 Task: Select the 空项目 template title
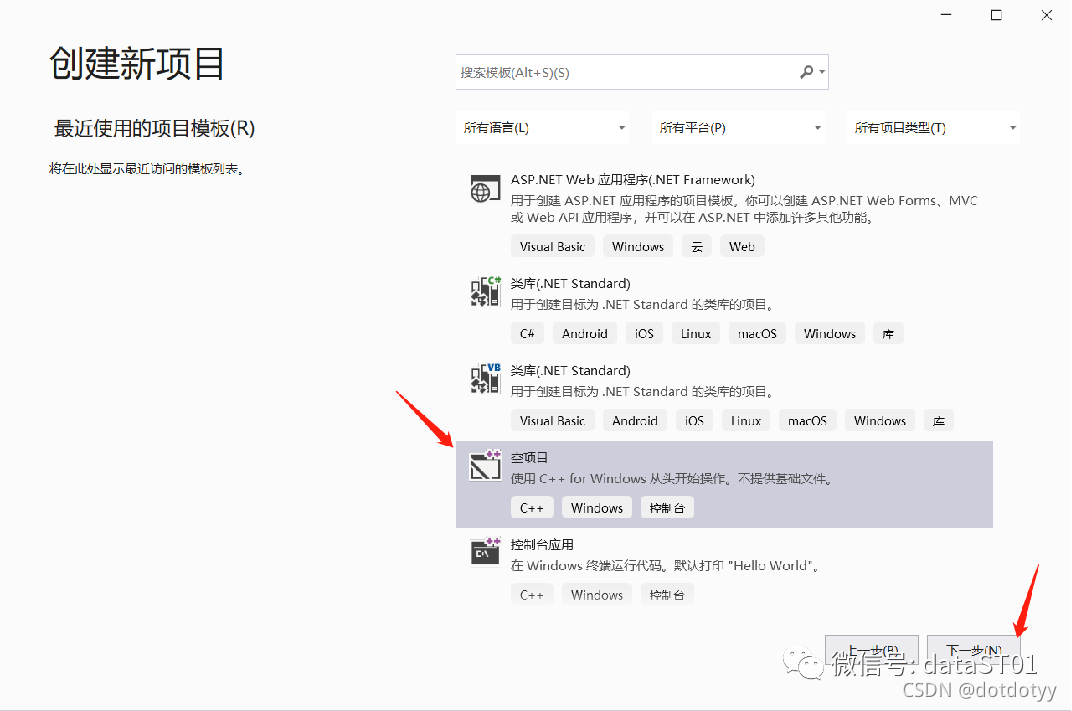point(529,457)
